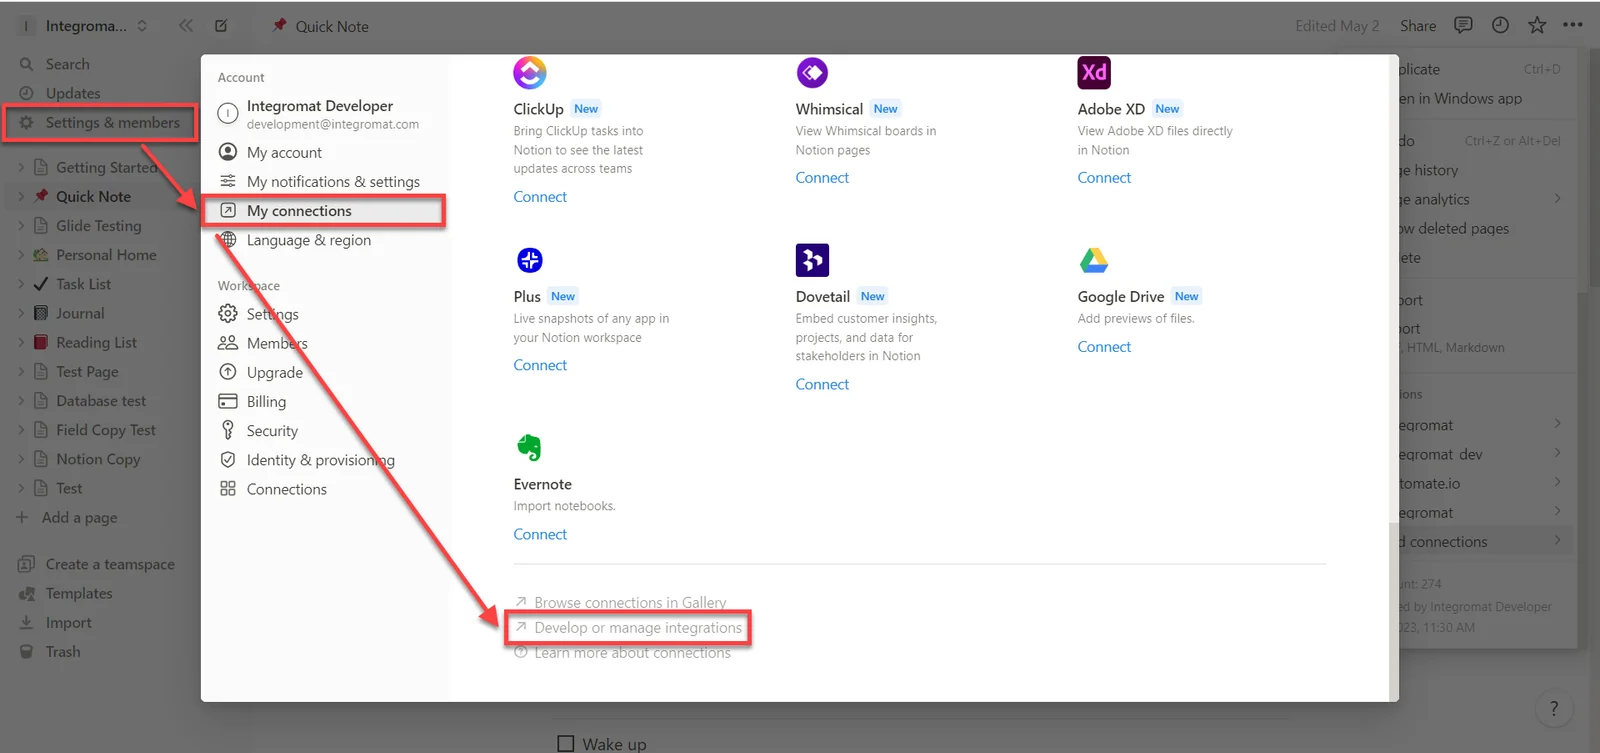This screenshot has height=753, width=1600.
Task: Connect the Google Drive integration
Action: pyautogui.click(x=1104, y=347)
